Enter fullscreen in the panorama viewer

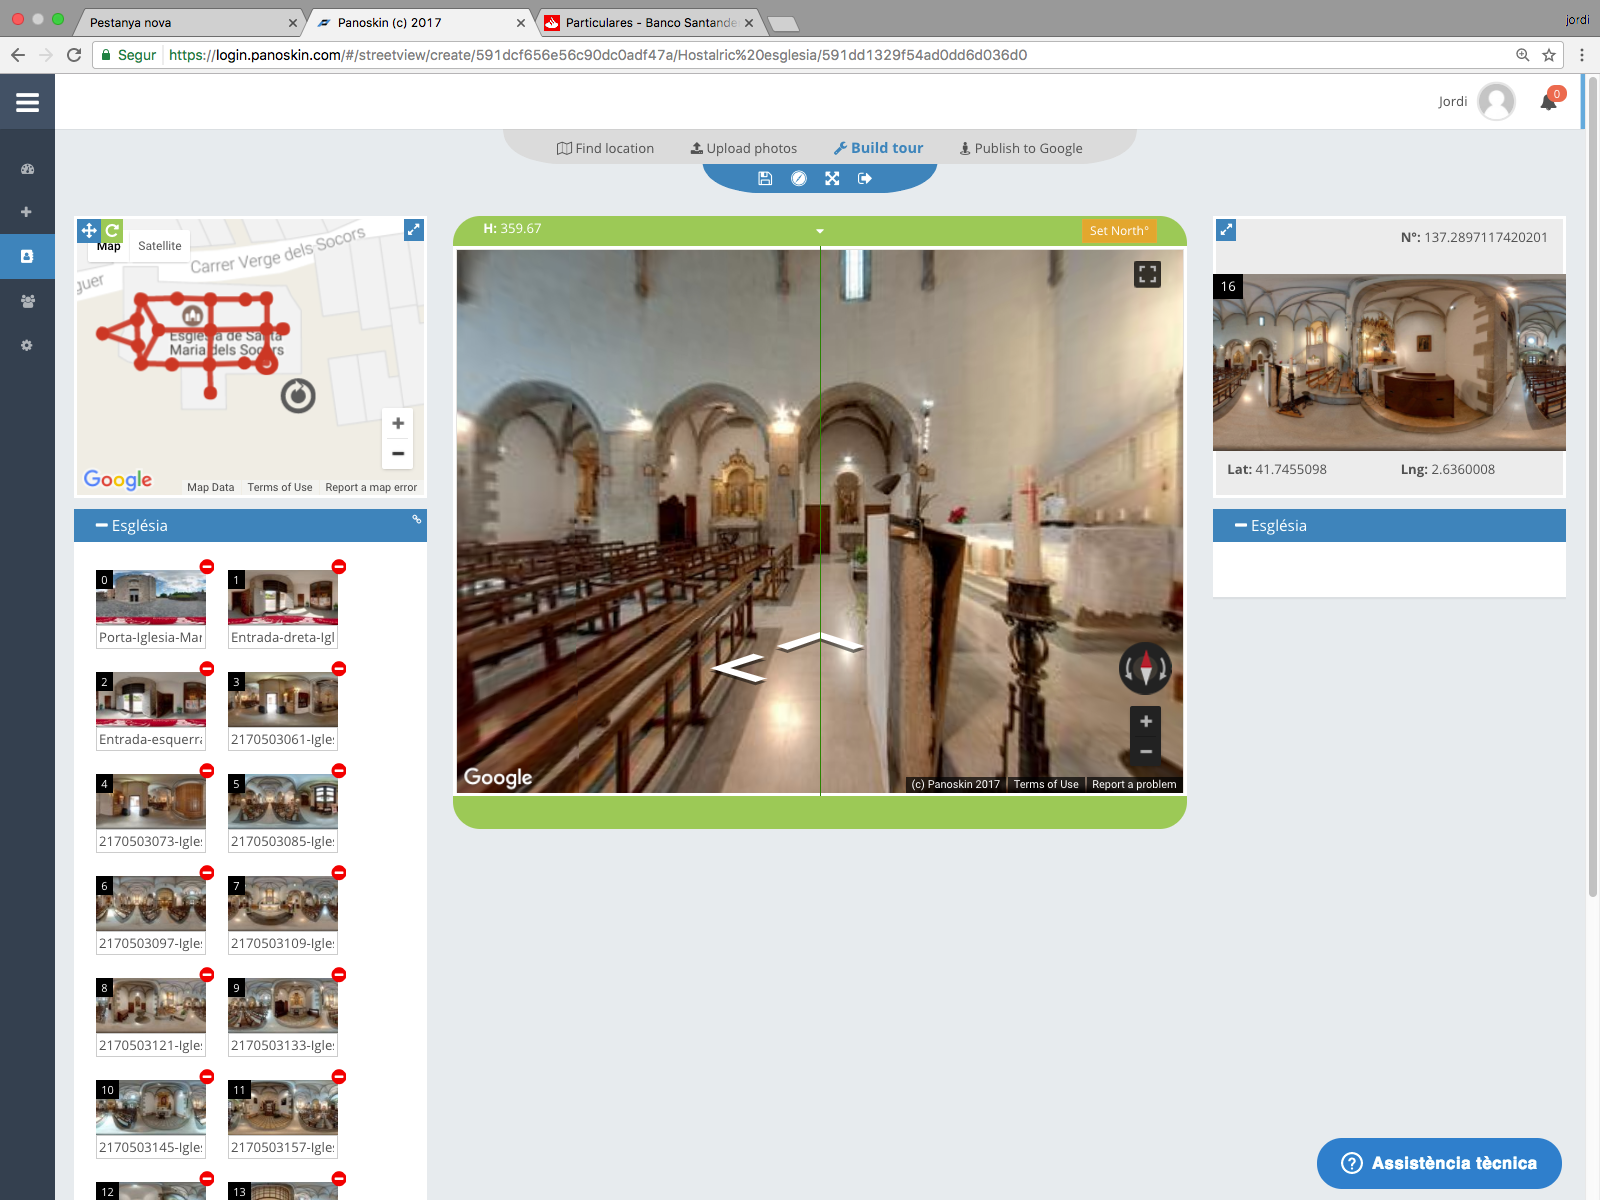[1147, 274]
